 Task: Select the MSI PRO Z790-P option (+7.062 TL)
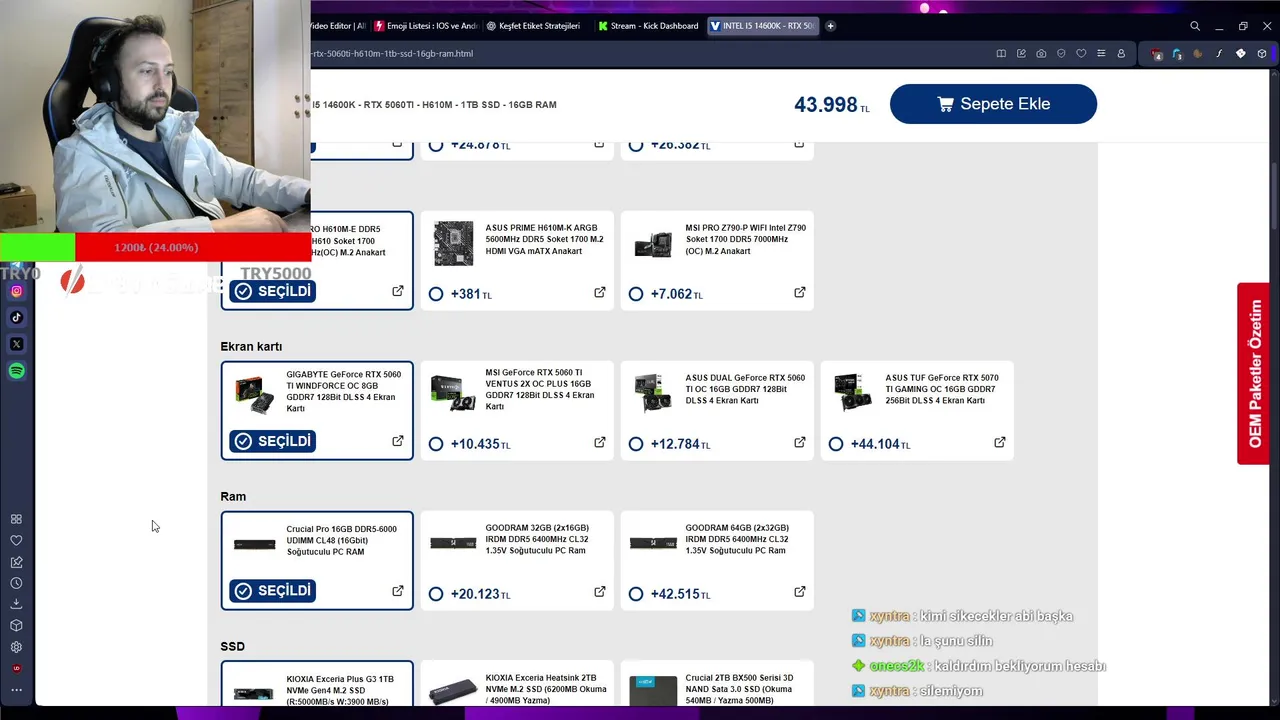[636, 294]
